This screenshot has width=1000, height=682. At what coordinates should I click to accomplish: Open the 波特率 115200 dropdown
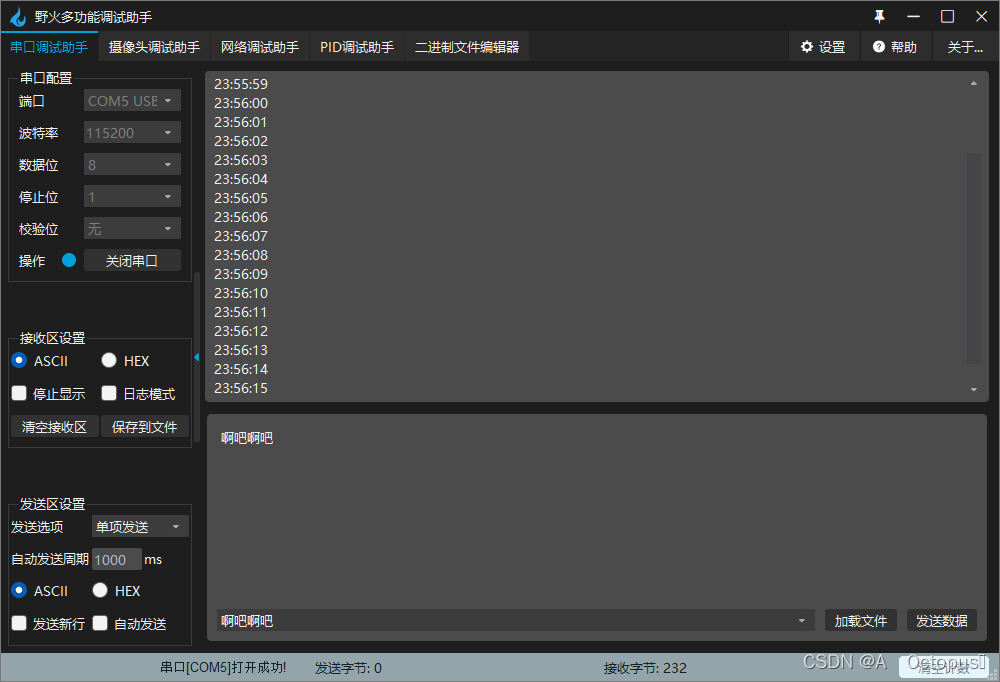click(133, 133)
